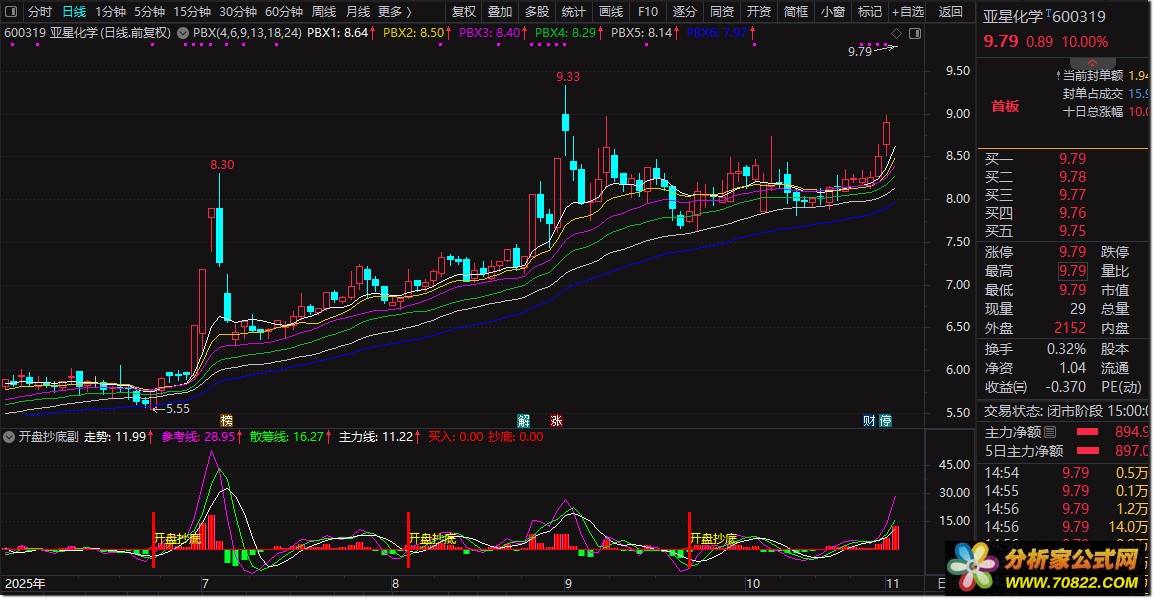Image resolution: width=1155 pixels, height=599 pixels.
Task: Toggle 简框 simple frame mode
Action: tap(796, 12)
